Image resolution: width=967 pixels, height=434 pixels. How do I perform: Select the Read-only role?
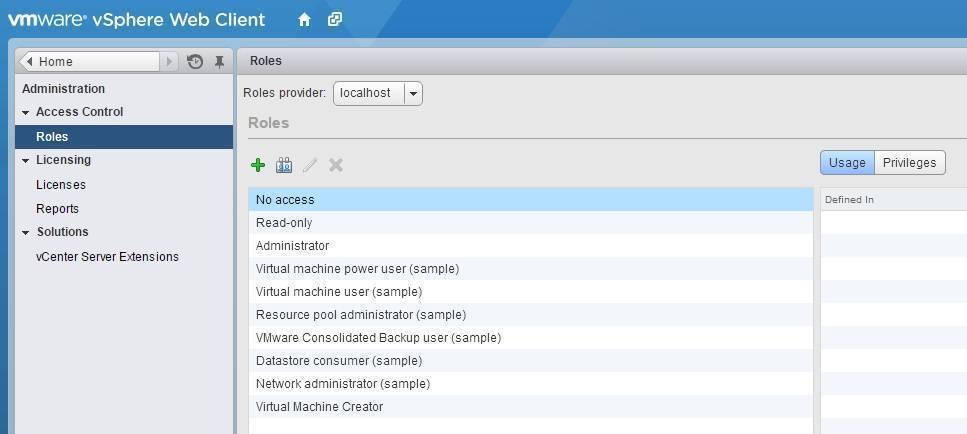point(531,223)
